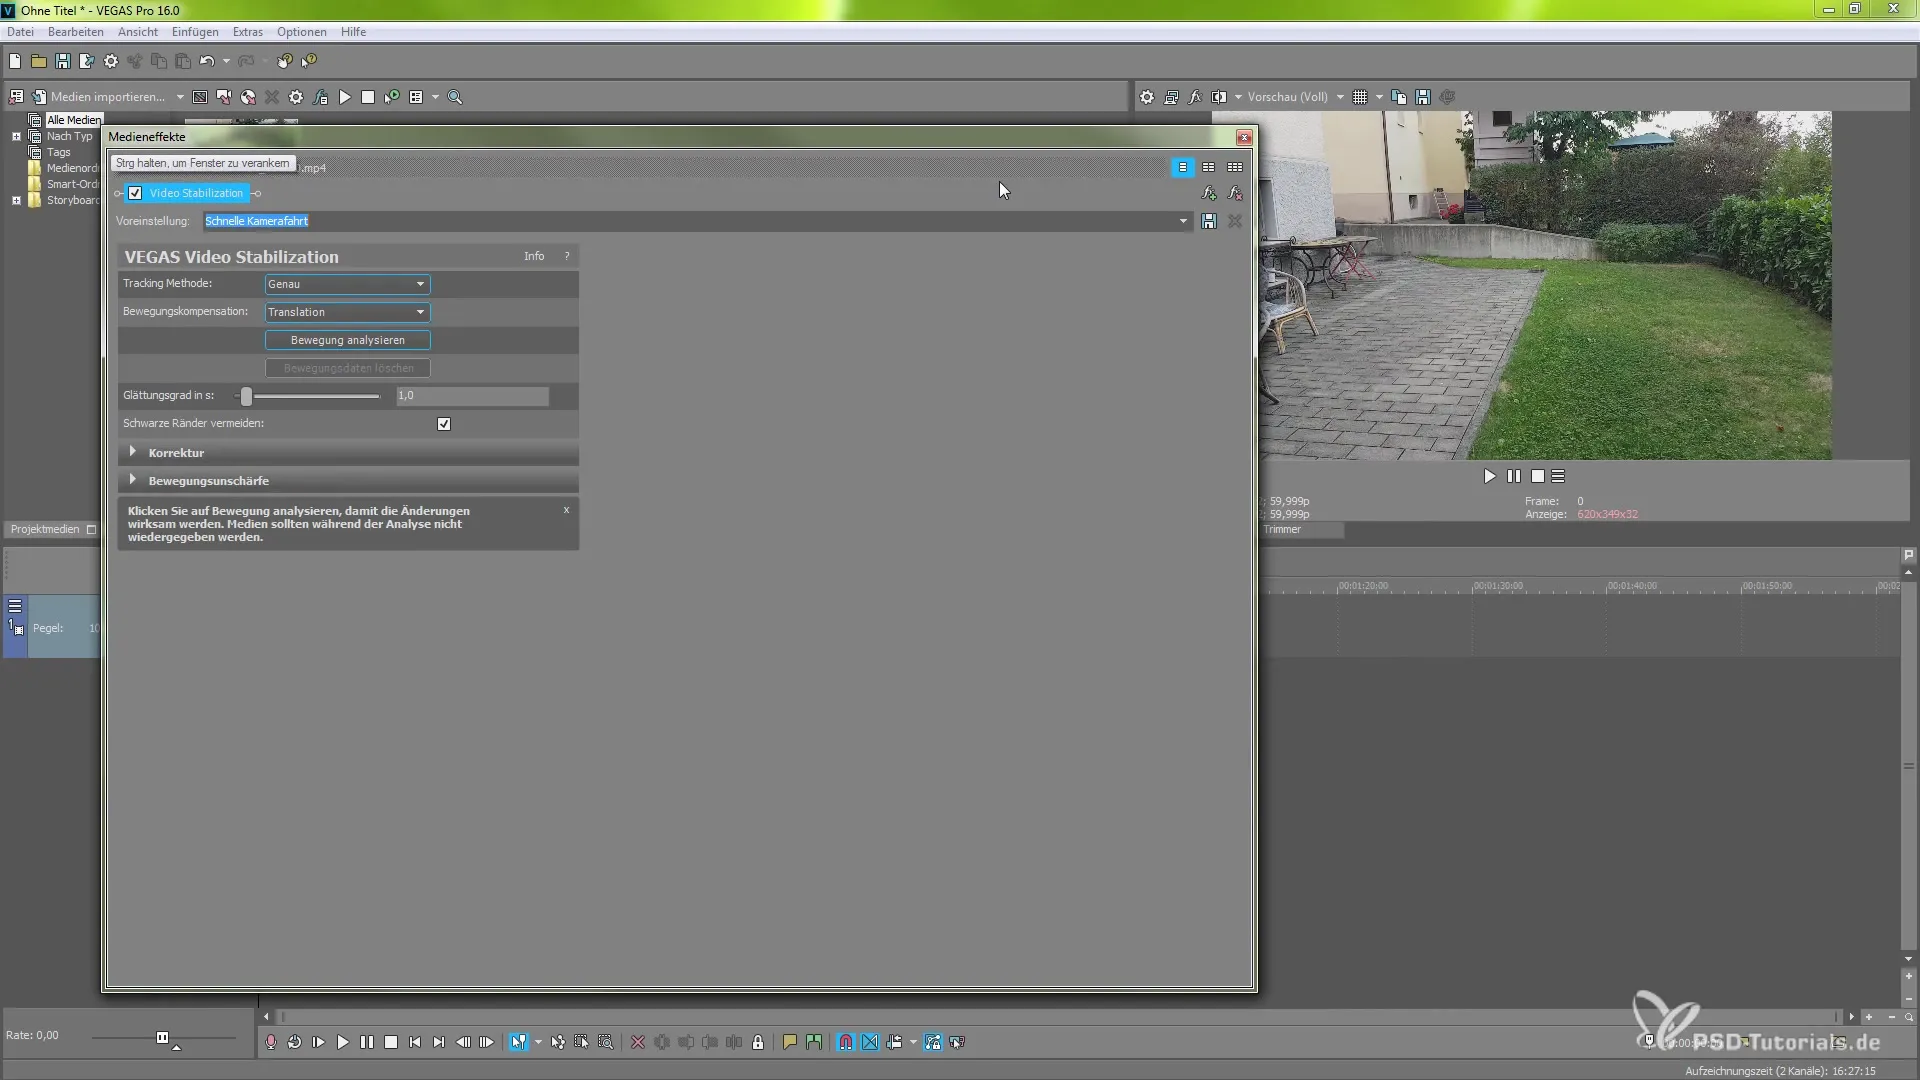Play the video in preview window

[x=1490, y=477]
